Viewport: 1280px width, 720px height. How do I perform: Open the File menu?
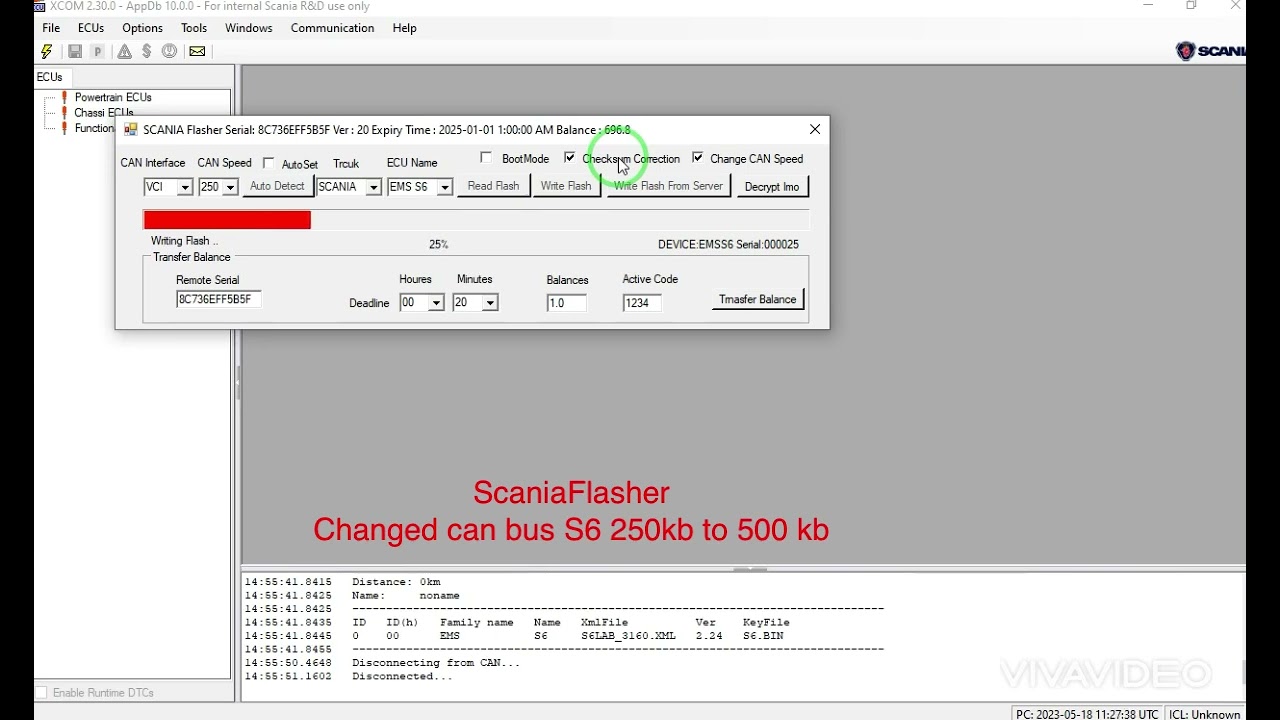coord(51,28)
